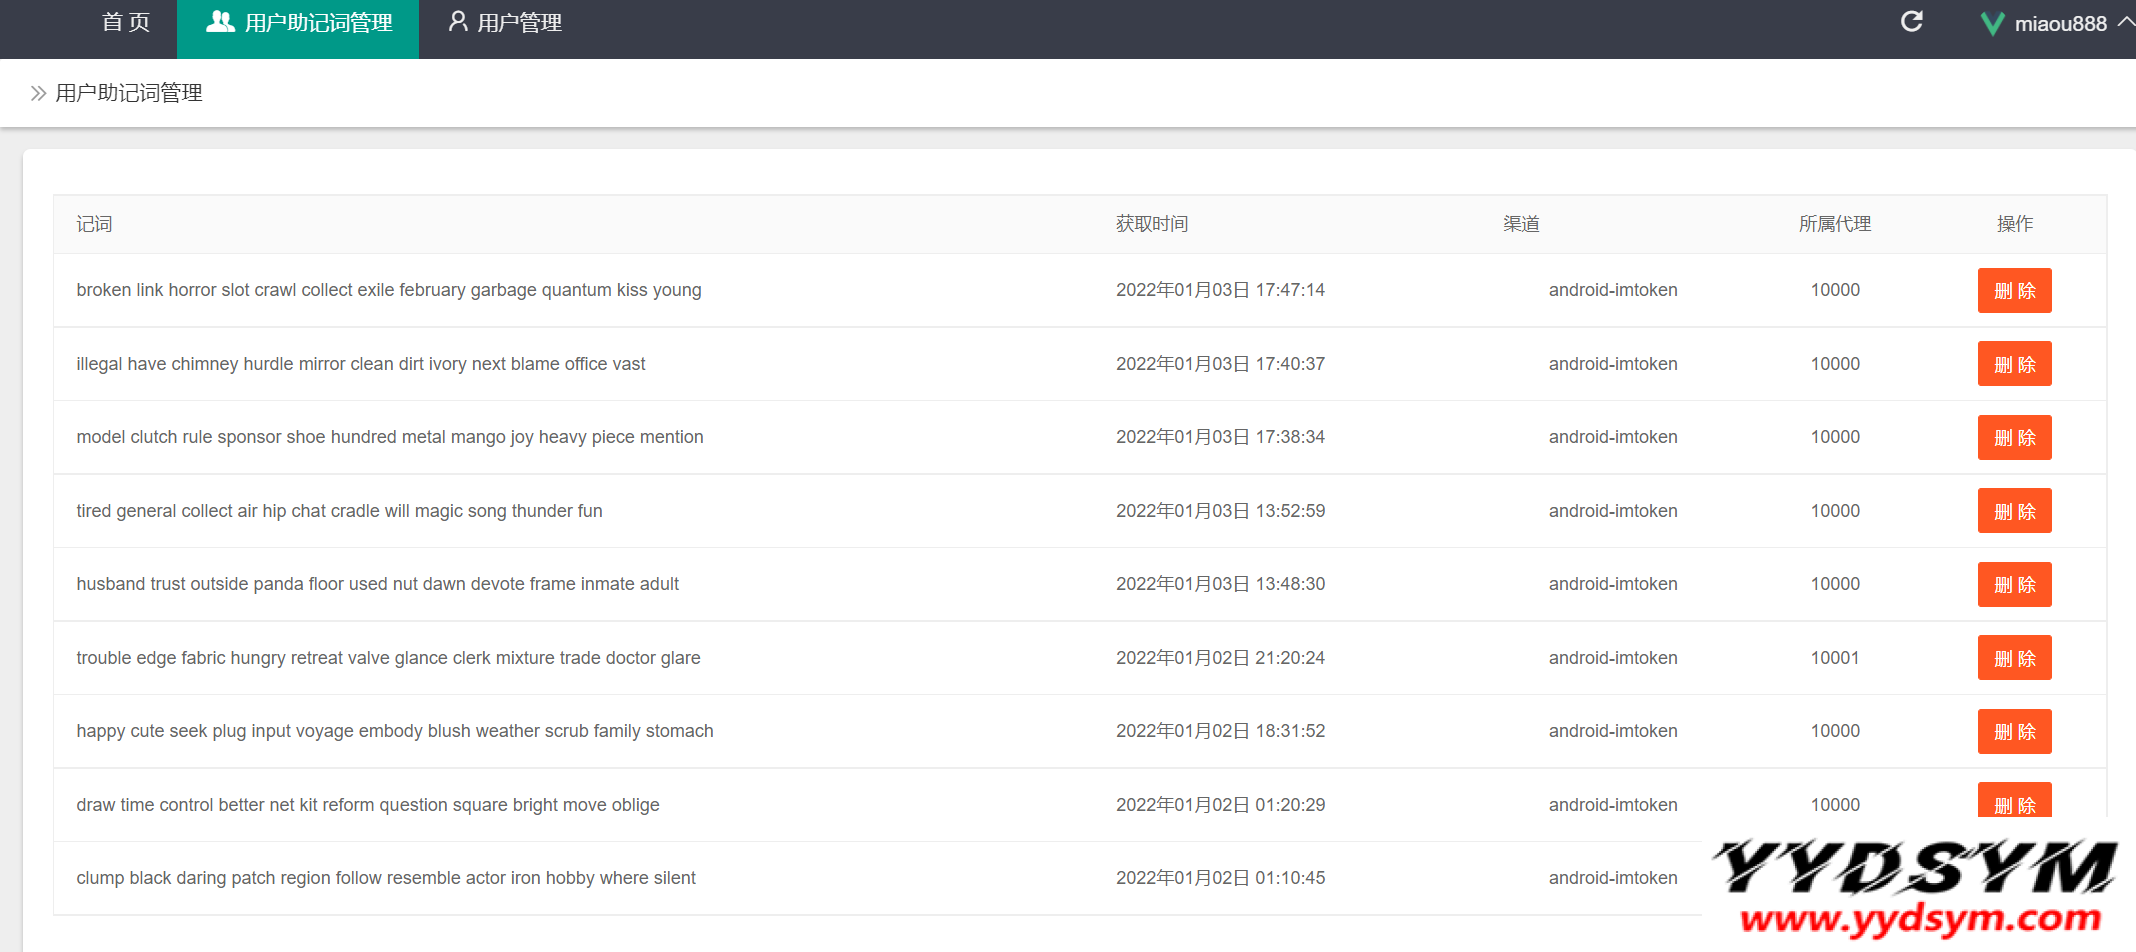Click the group icon on 用户助记词管理 tab

(x=220, y=22)
